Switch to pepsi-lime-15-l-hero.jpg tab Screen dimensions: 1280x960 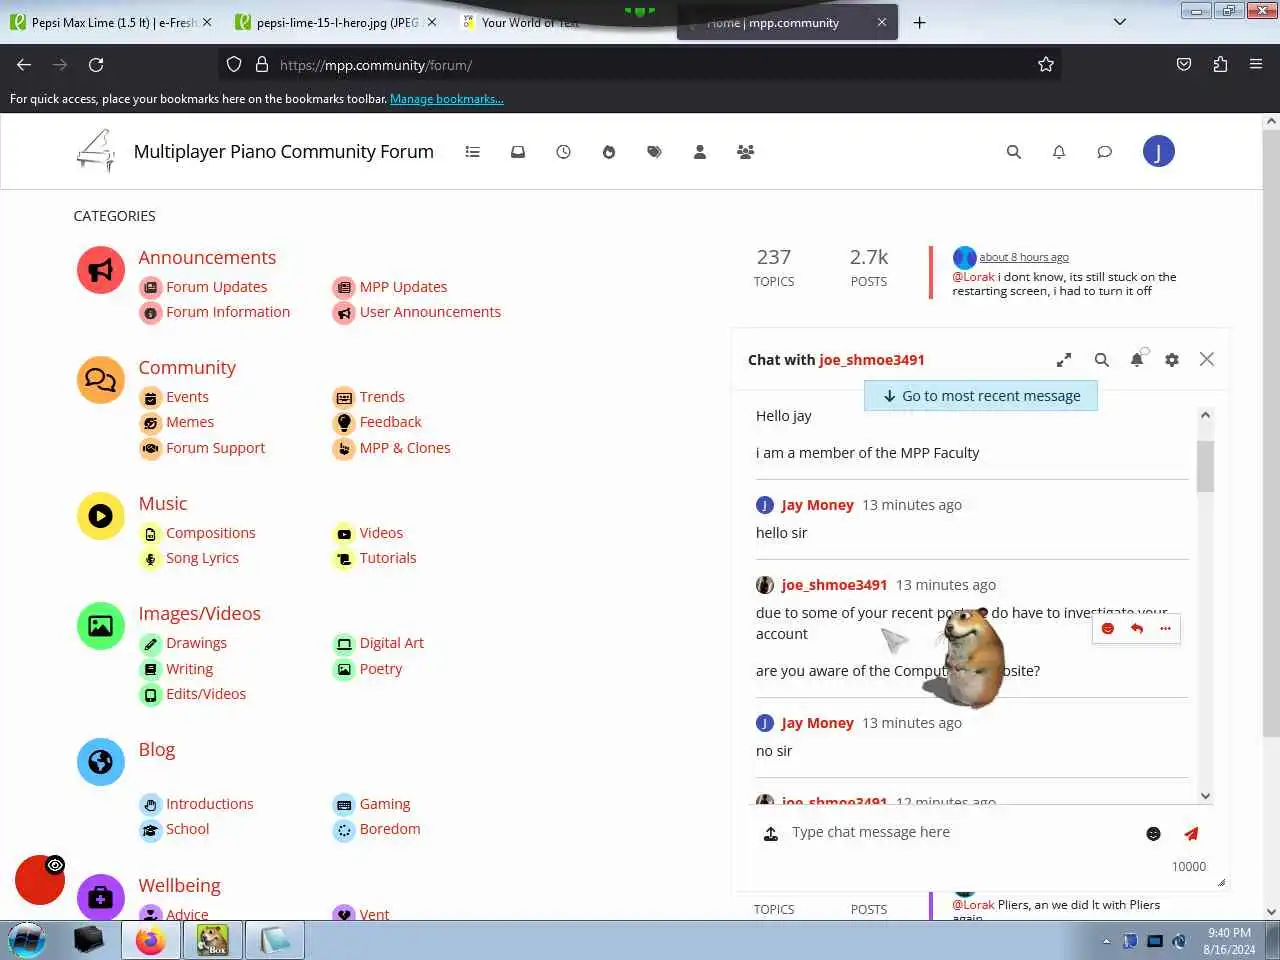click(336, 22)
